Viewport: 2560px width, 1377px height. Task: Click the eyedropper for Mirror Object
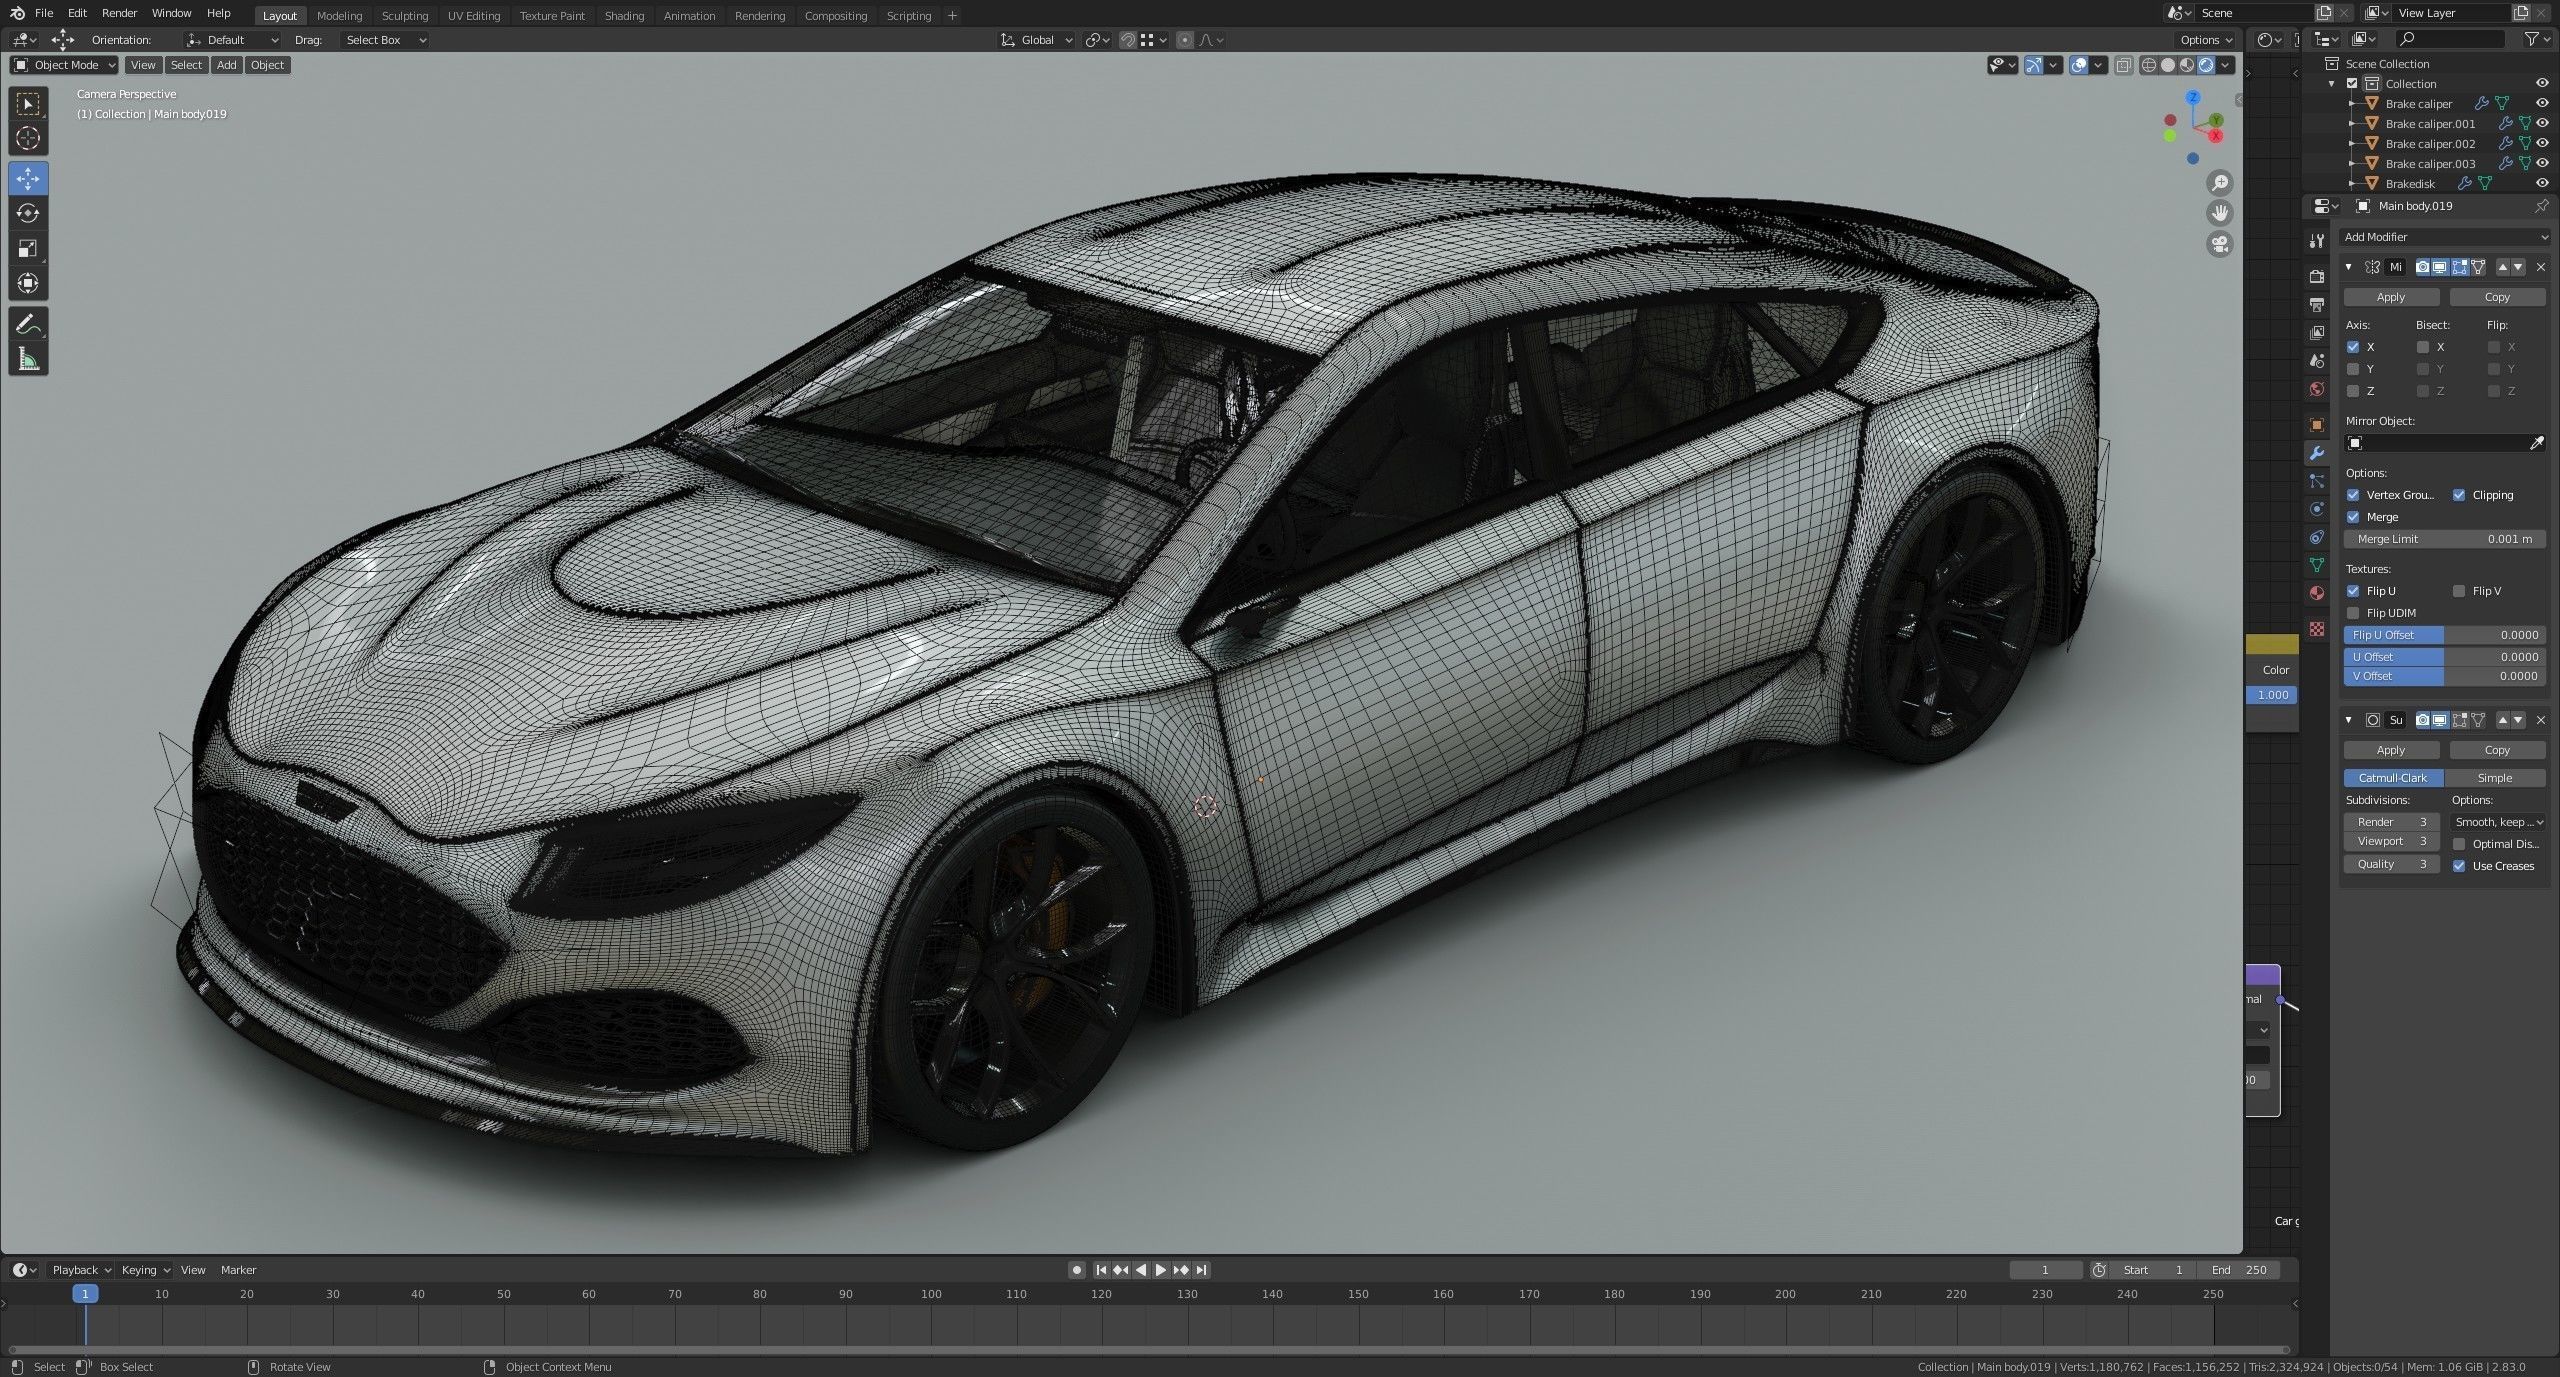pyautogui.click(x=2536, y=443)
